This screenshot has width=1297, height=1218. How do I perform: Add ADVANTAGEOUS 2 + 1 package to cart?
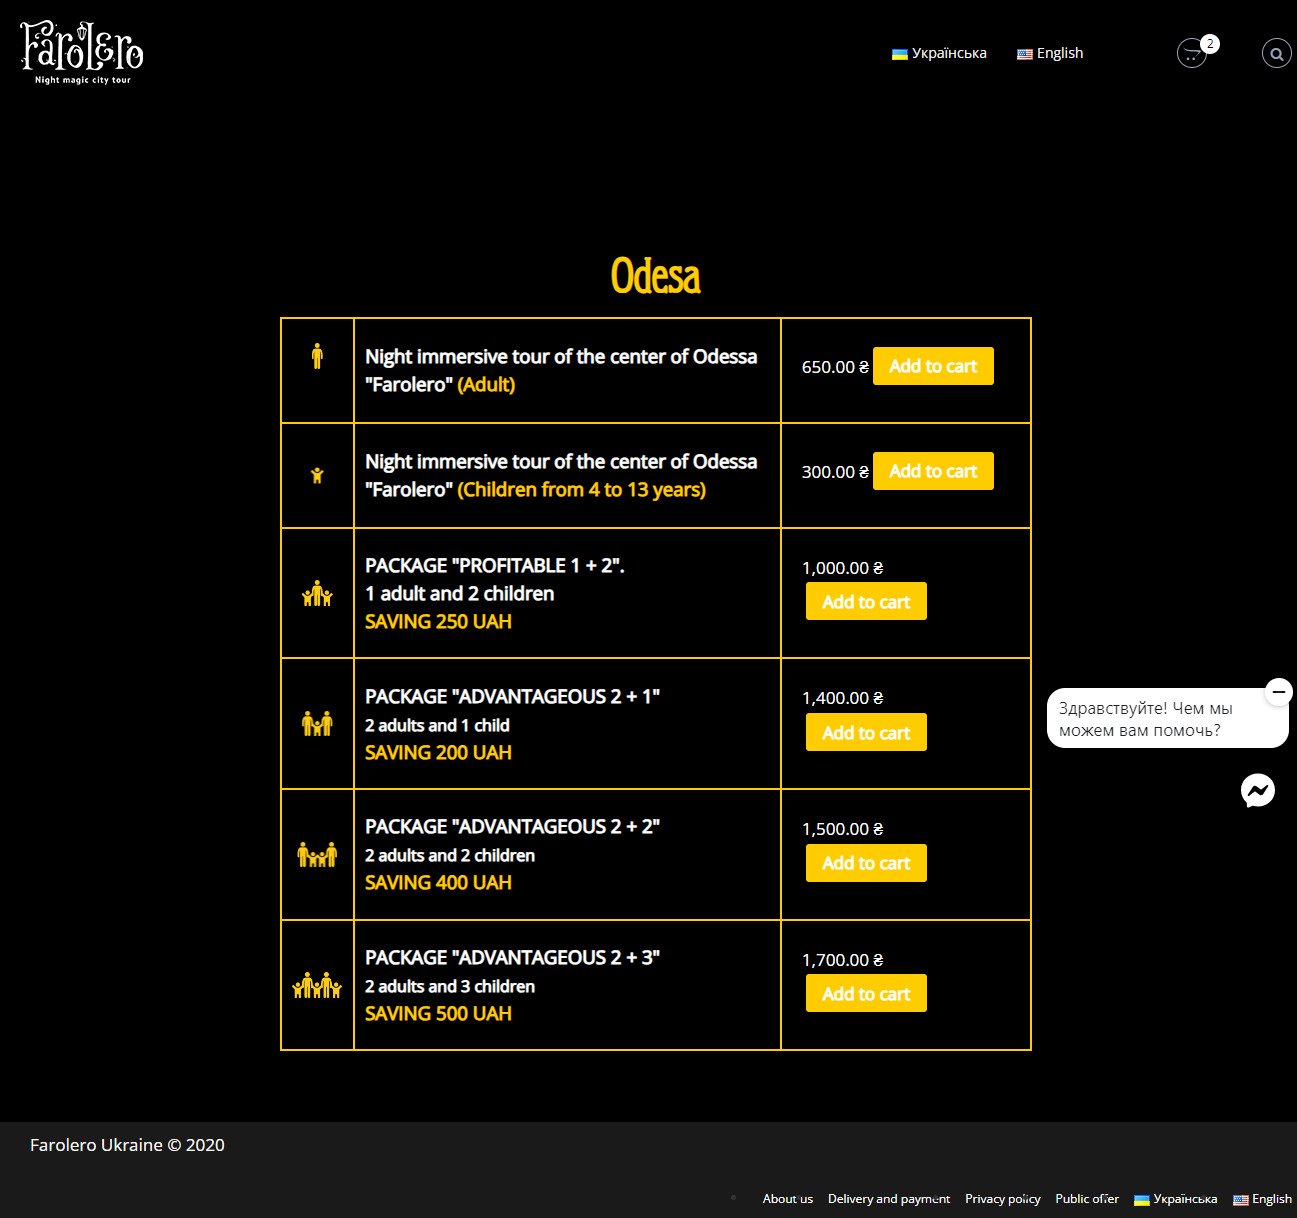tap(865, 733)
